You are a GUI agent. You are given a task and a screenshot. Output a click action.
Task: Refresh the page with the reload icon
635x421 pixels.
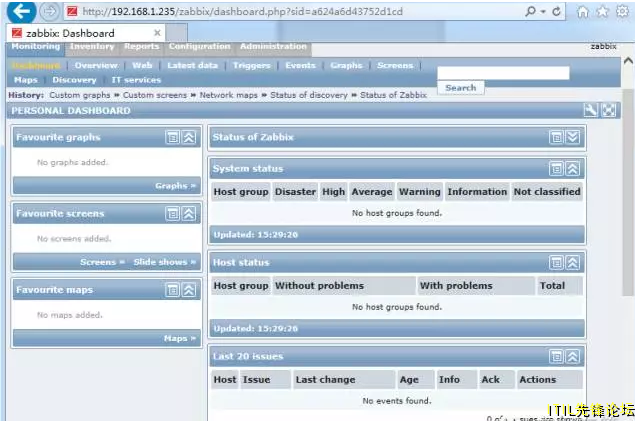[x=556, y=11]
